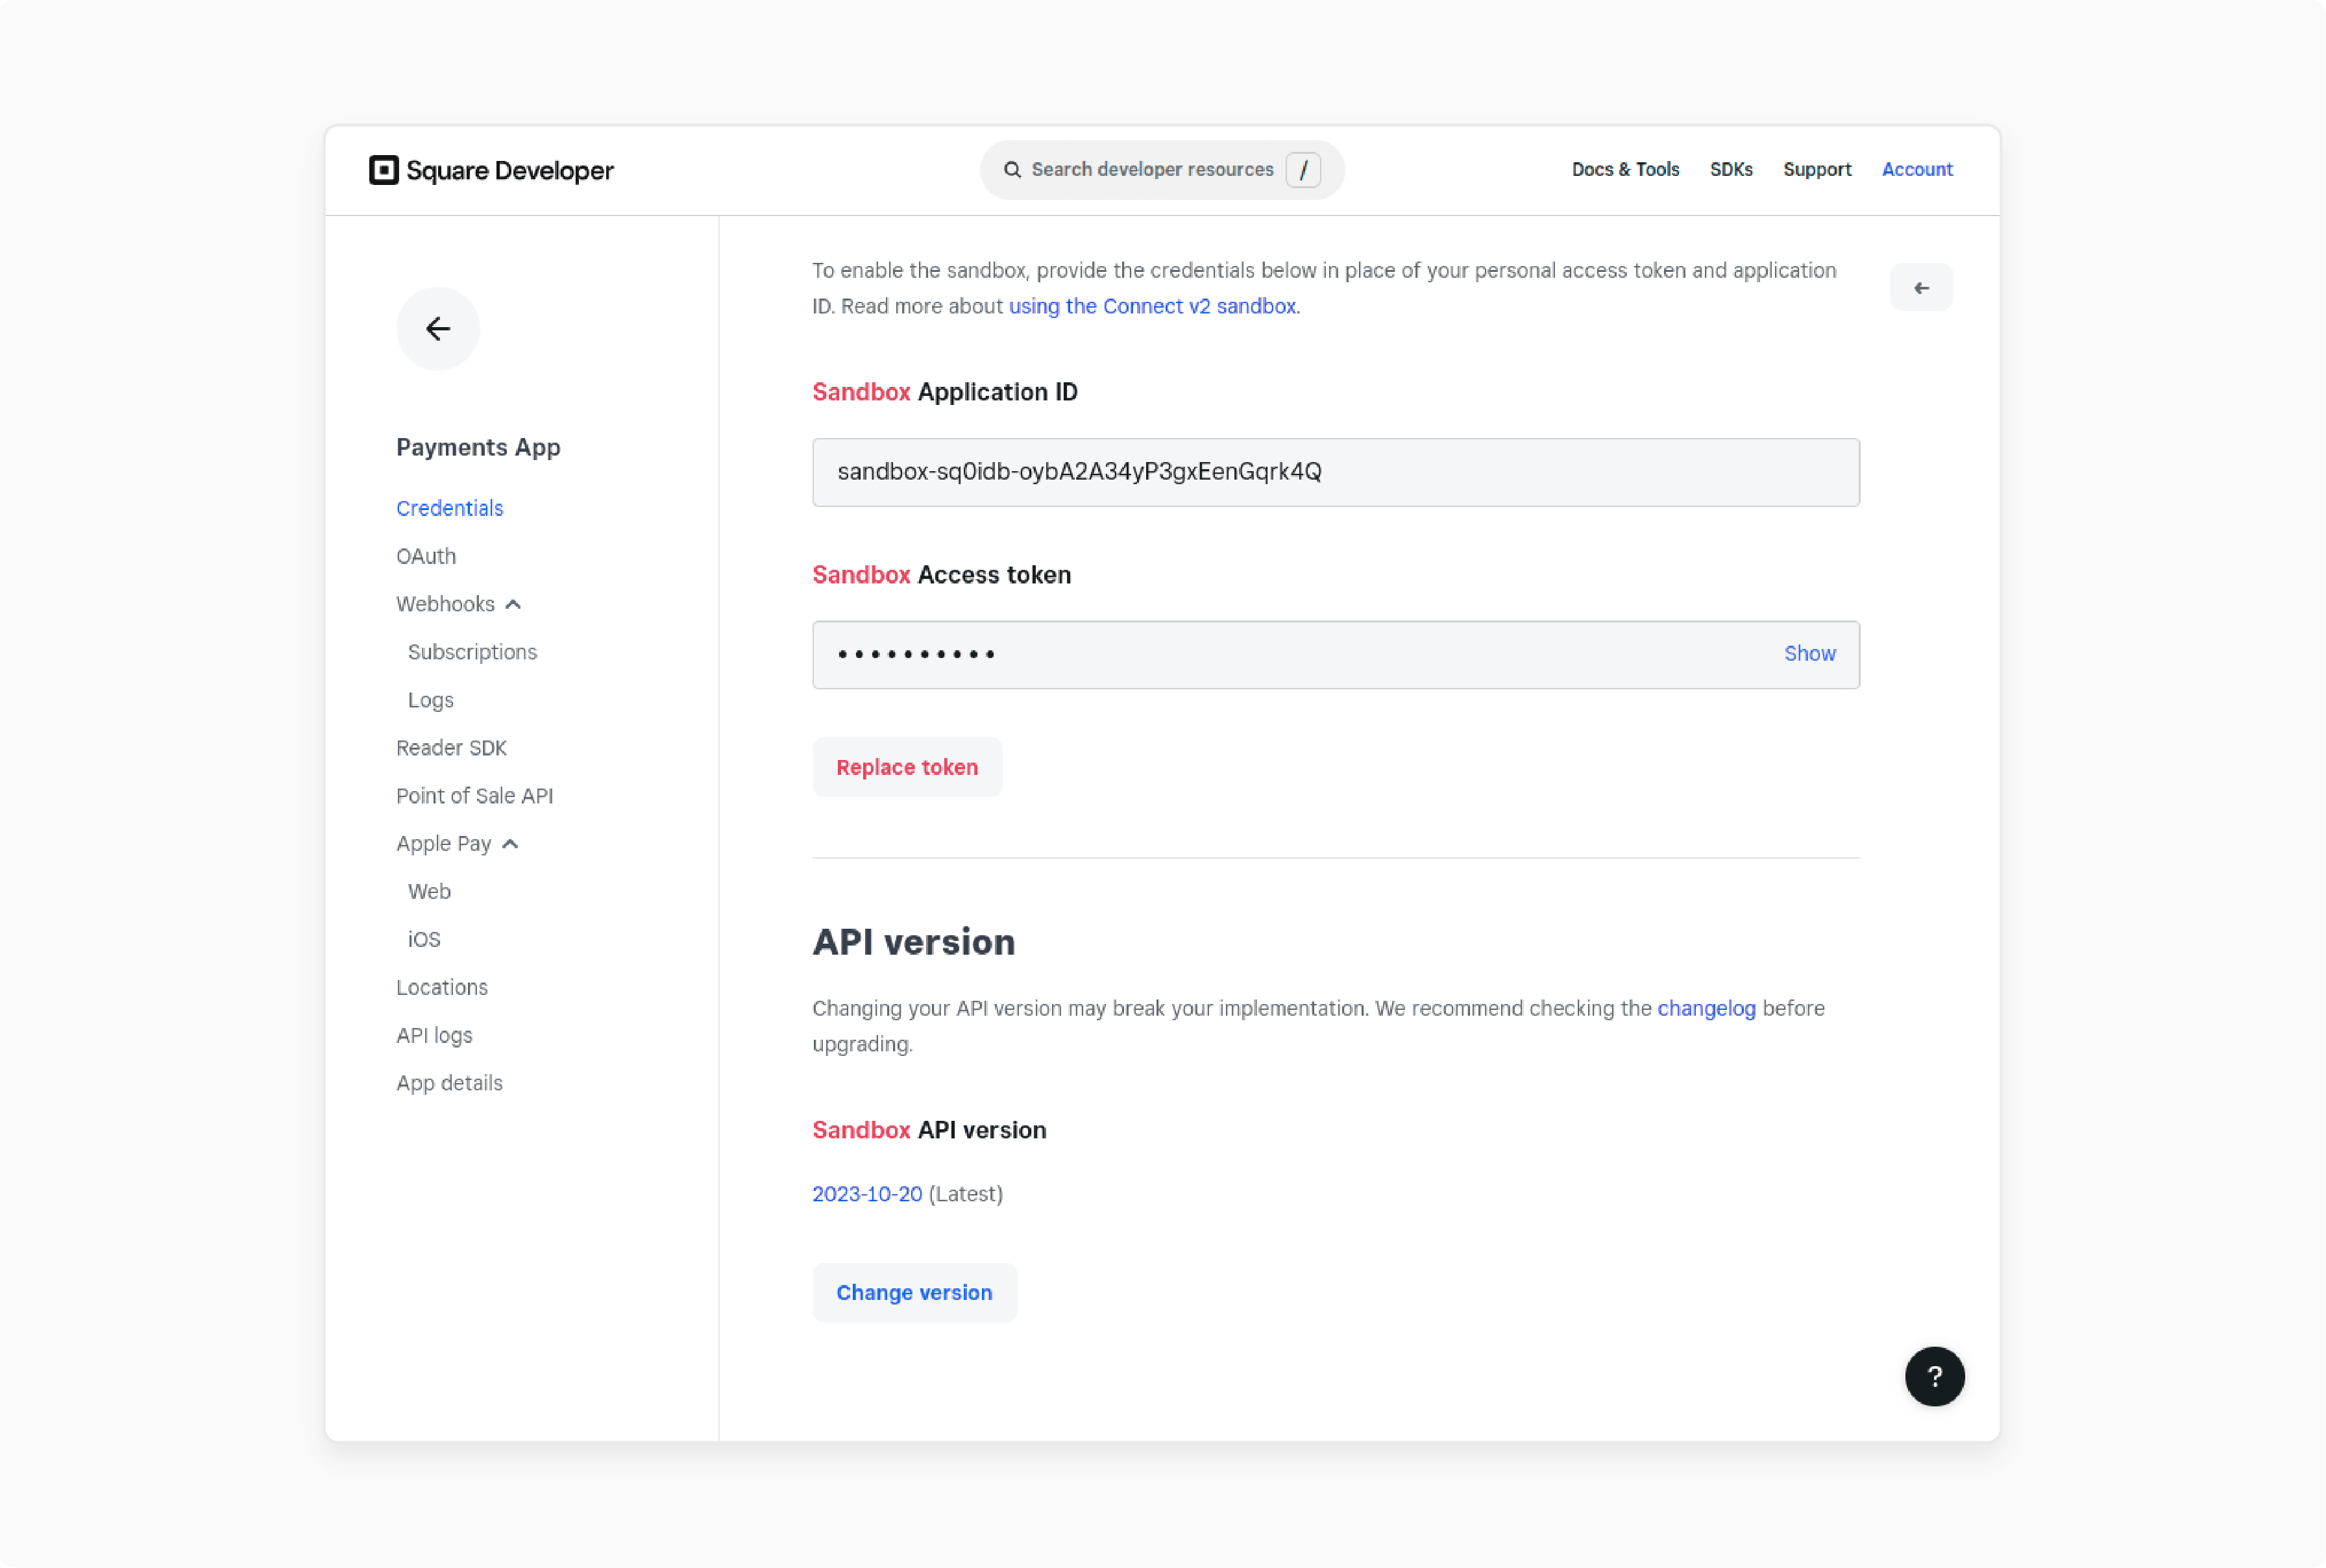Click the Change version button
The width and height of the screenshot is (2326, 1568).
(914, 1293)
